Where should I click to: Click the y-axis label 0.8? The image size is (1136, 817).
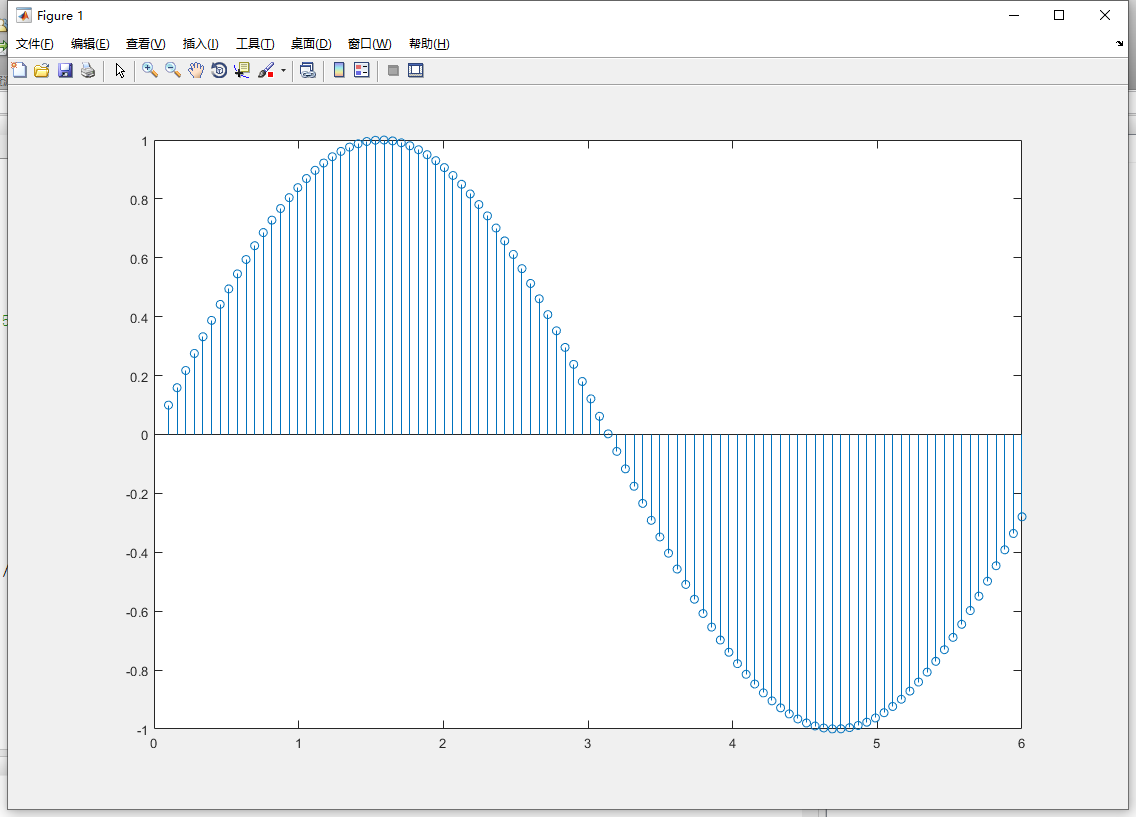click(139, 200)
